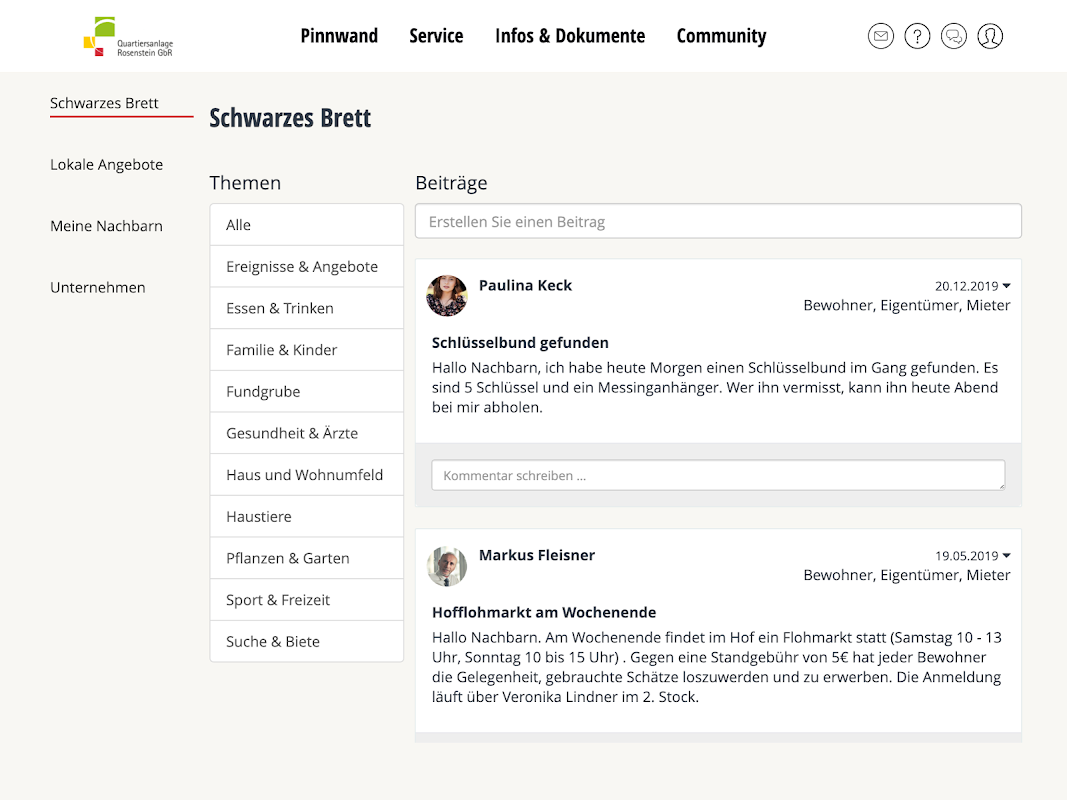Go to Lokale Angebote in sidebar
This screenshot has width=1067, height=800.
(x=106, y=165)
